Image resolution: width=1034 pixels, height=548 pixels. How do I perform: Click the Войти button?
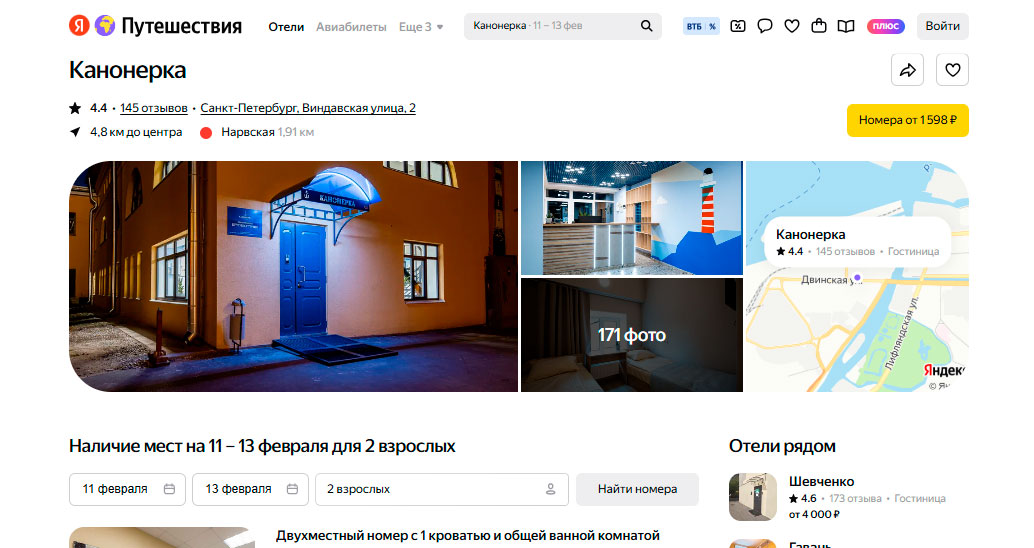(x=942, y=26)
